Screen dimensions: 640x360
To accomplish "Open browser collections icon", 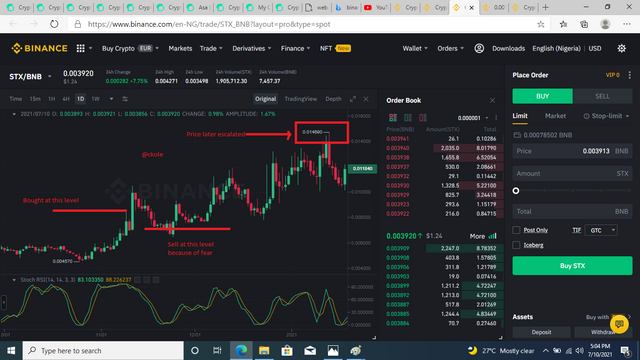I will click(584, 24).
